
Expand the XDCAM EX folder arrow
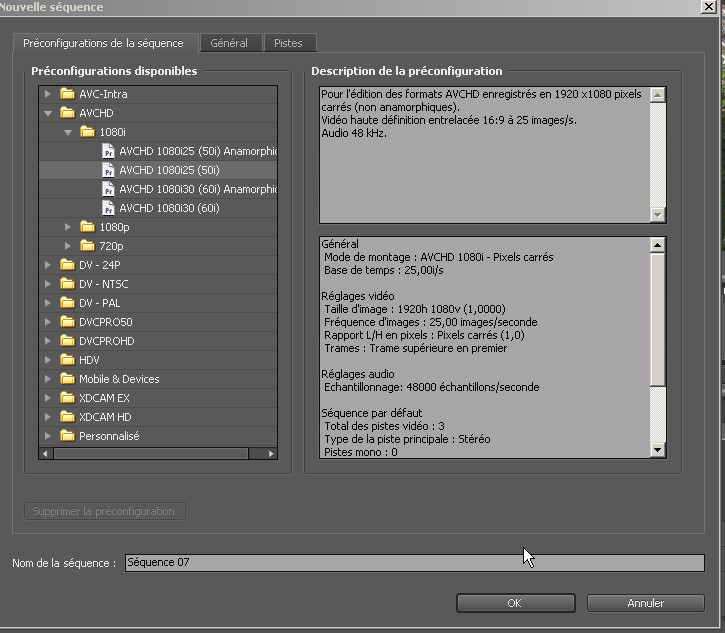click(48, 398)
